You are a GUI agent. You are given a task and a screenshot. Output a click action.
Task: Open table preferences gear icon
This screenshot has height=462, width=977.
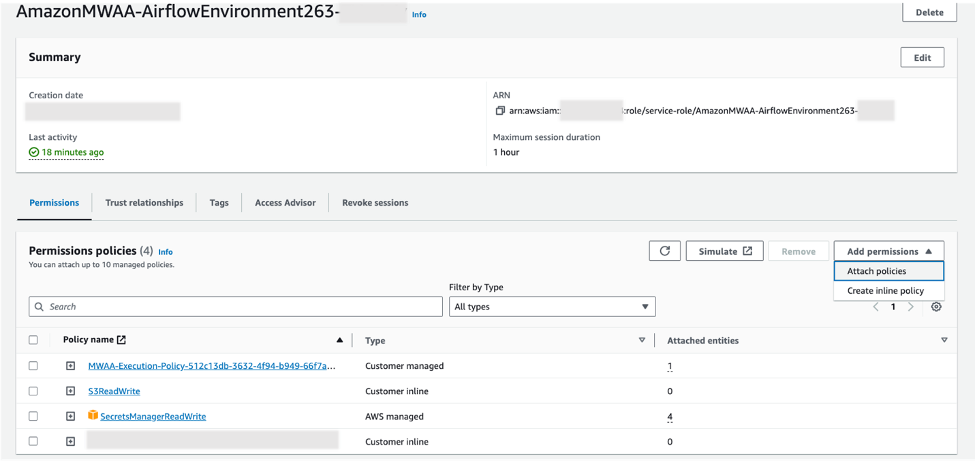pyautogui.click(x=936, y=307)
